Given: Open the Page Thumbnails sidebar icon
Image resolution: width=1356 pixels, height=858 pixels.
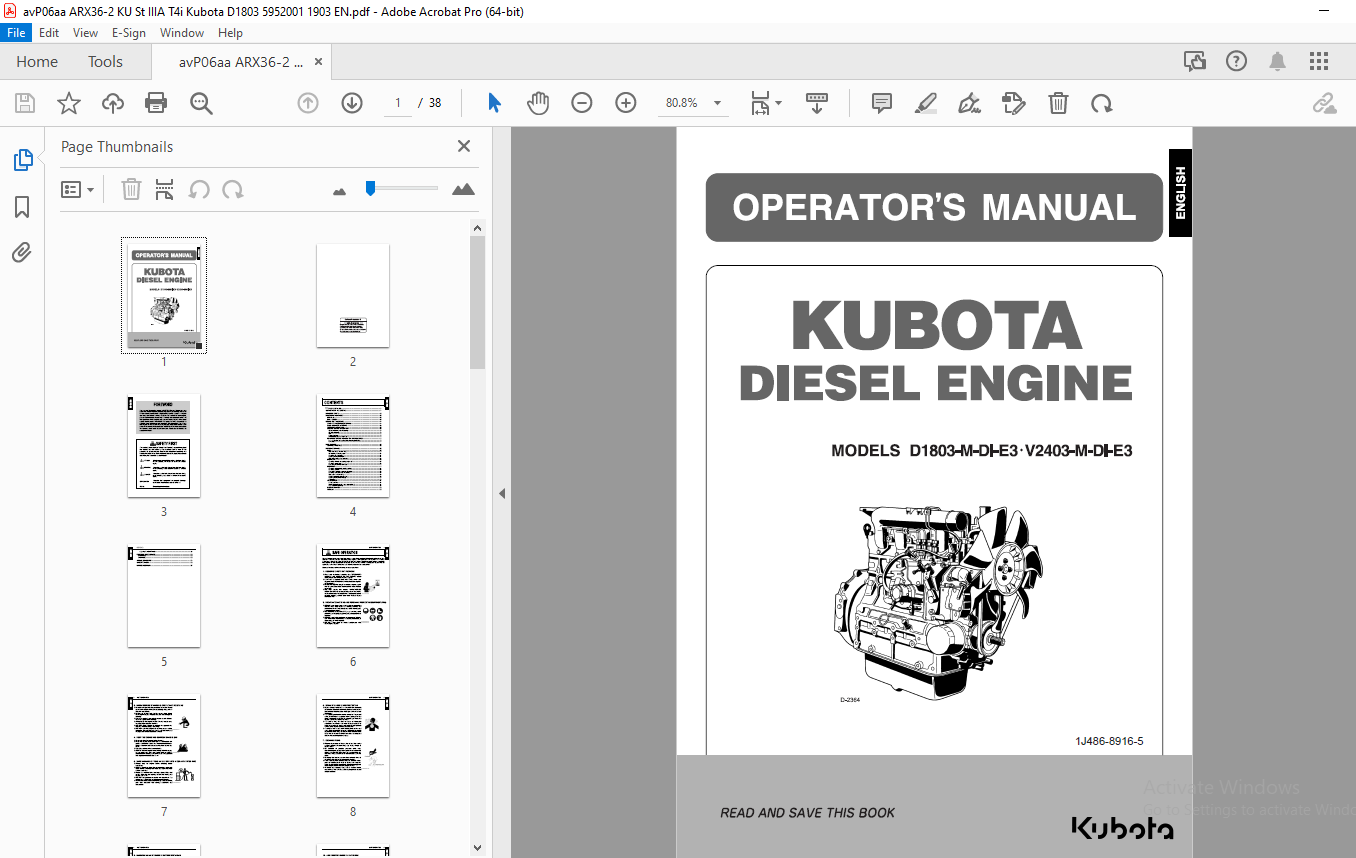Looking at the screenshot, I should tap(22, 160).
